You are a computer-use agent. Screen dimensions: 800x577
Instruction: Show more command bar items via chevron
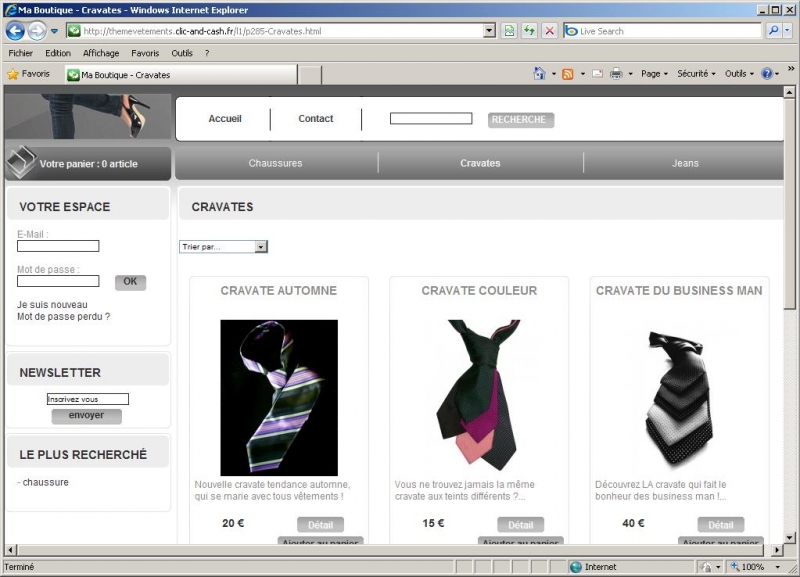pos(791,68)
